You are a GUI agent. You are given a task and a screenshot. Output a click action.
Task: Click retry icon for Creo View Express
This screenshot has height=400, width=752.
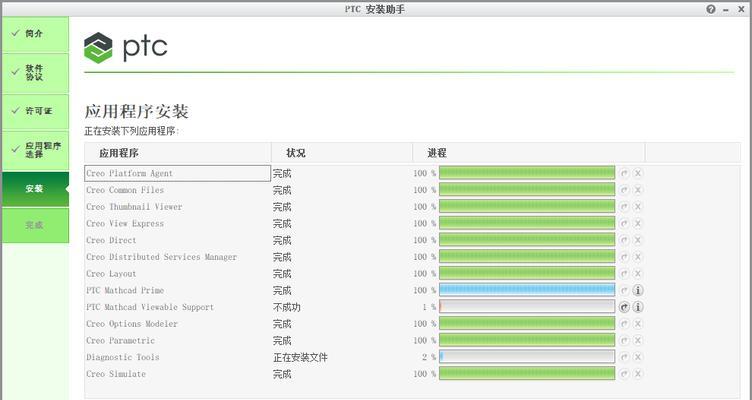624,224
